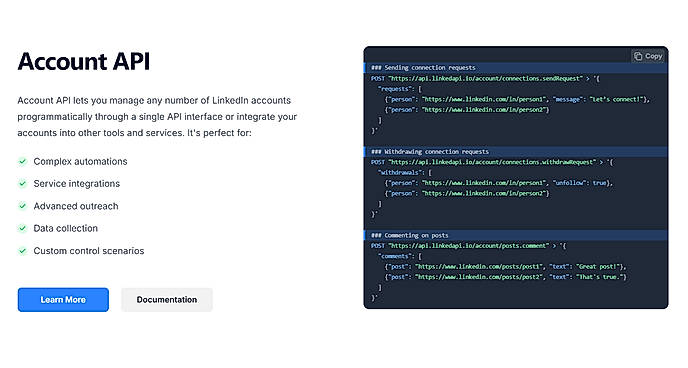Click the green check beside Complex automations
688x368 pixels.
coord(22,161)
